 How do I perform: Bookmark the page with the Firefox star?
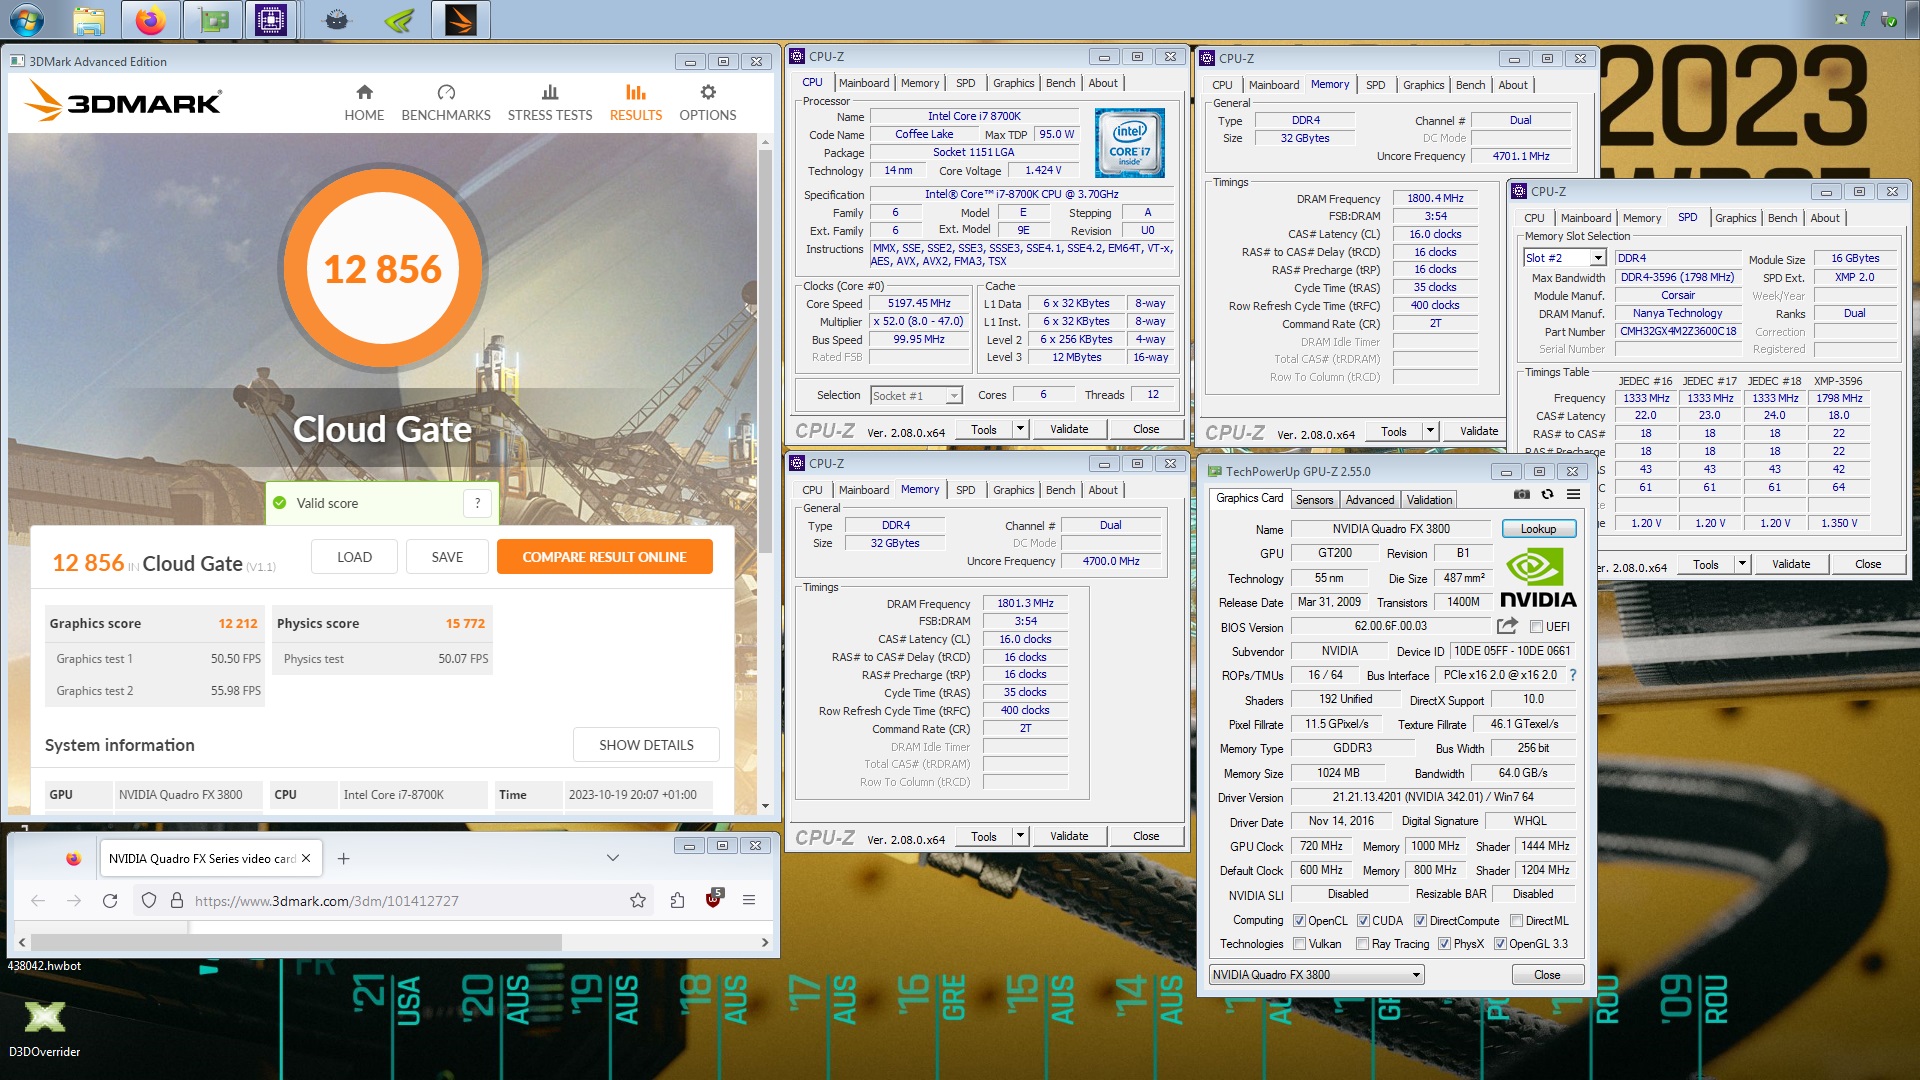tap(638, 900)
